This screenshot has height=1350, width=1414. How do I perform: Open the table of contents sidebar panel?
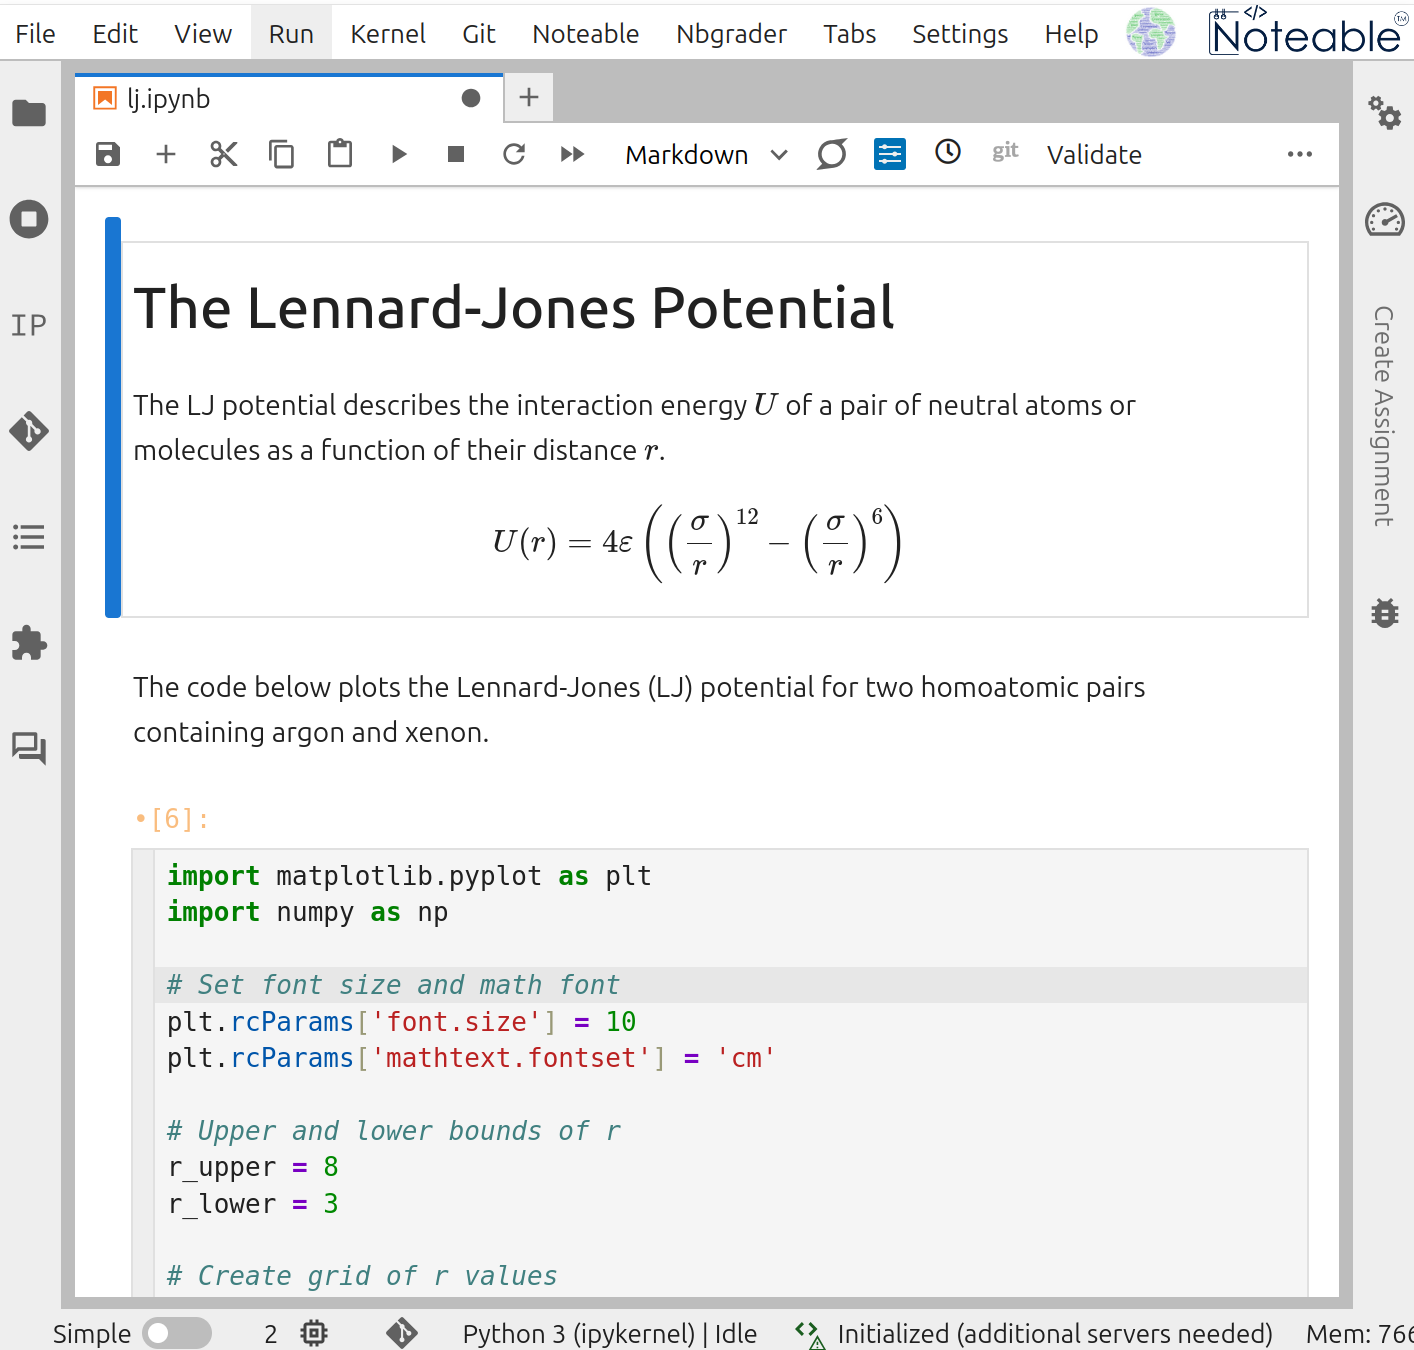pyautogui.click(x=29, y=537)
